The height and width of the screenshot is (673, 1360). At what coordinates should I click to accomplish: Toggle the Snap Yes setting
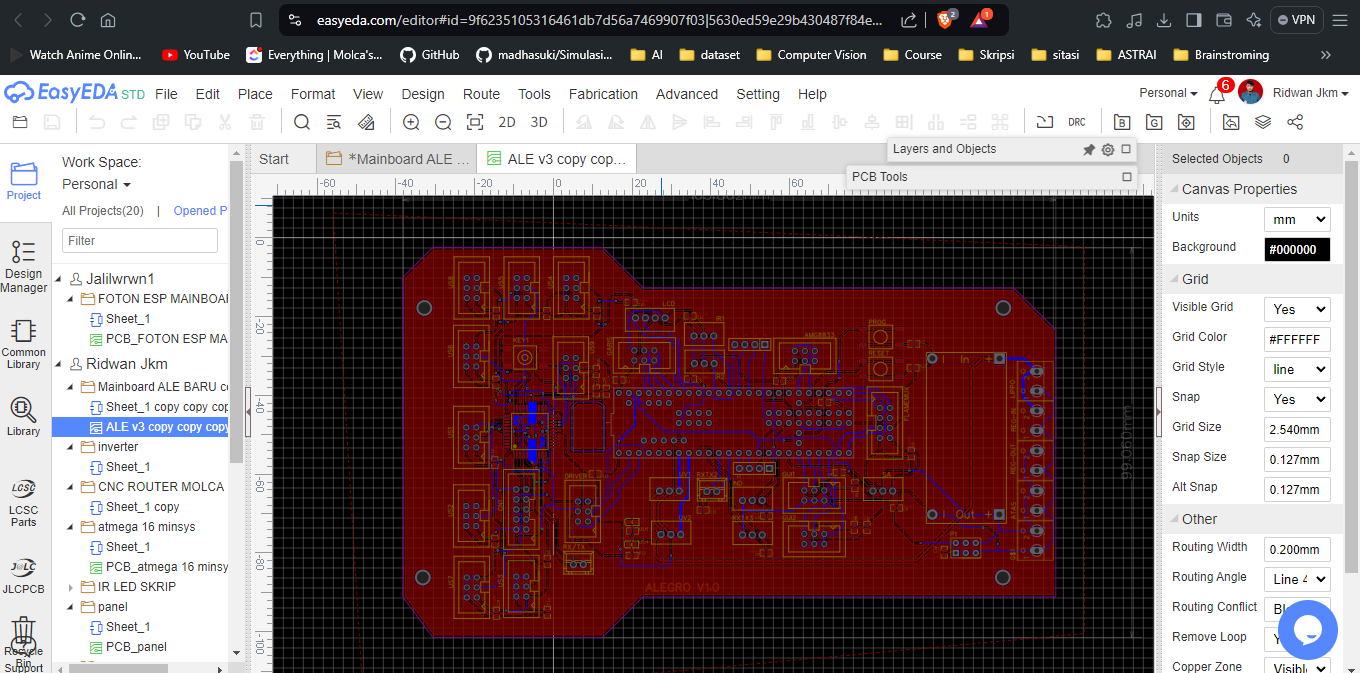point(1297,399)
